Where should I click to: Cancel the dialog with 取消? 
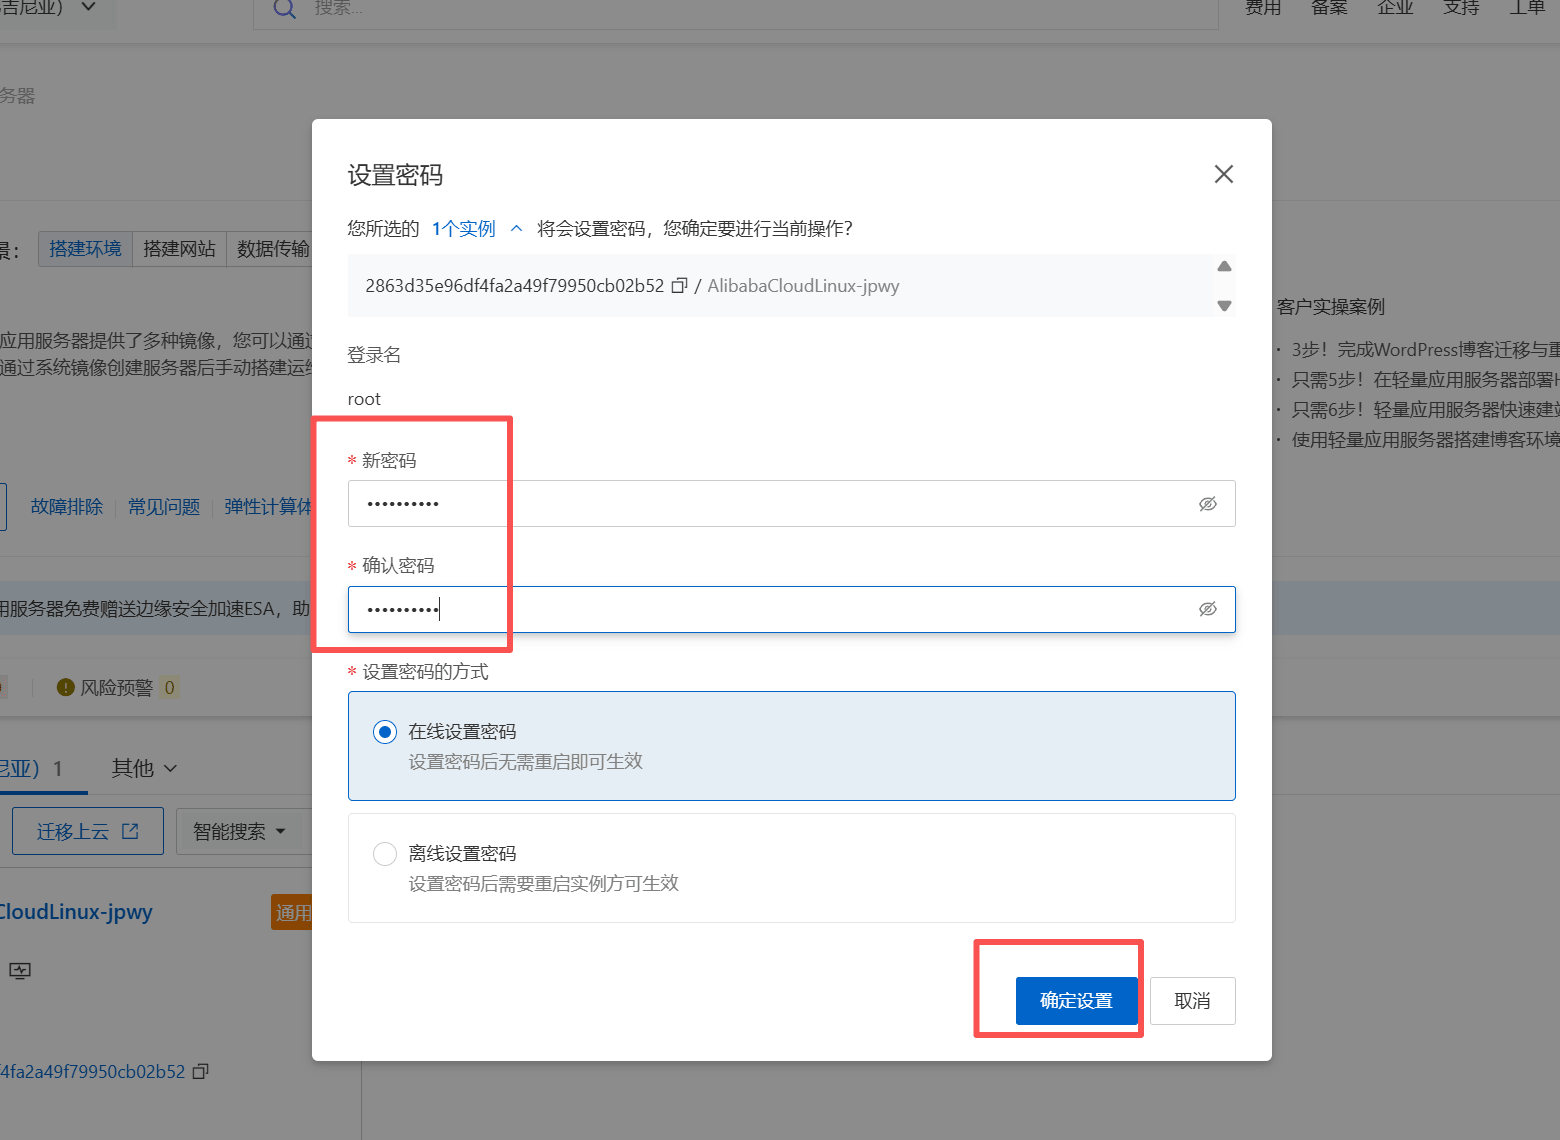(1192, 1001)
